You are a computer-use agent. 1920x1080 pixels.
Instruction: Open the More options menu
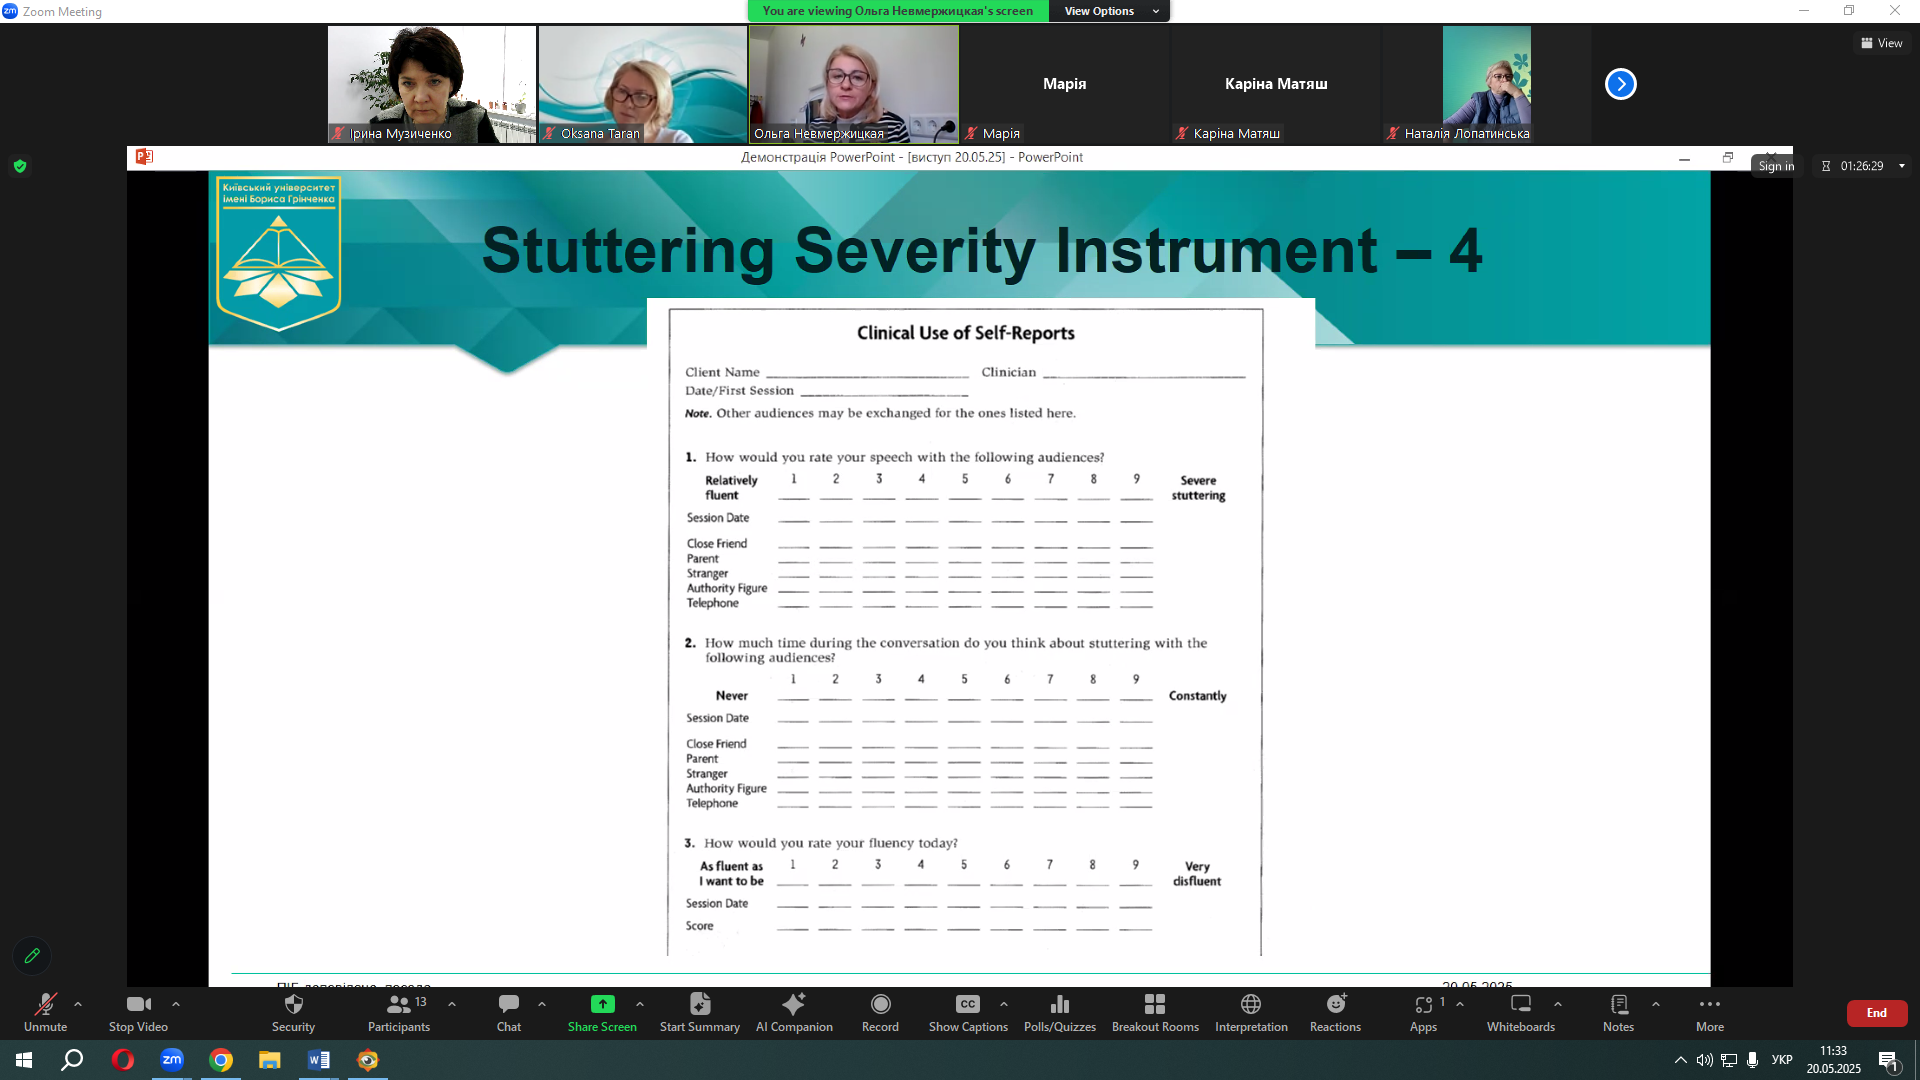[1709, 1011]
